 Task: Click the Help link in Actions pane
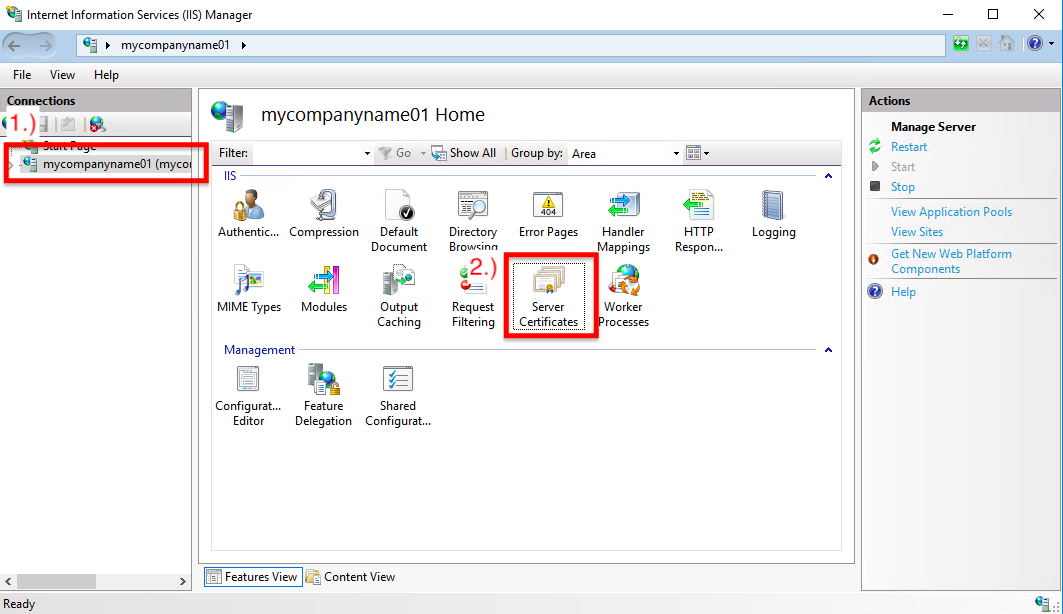pos(903,291)
